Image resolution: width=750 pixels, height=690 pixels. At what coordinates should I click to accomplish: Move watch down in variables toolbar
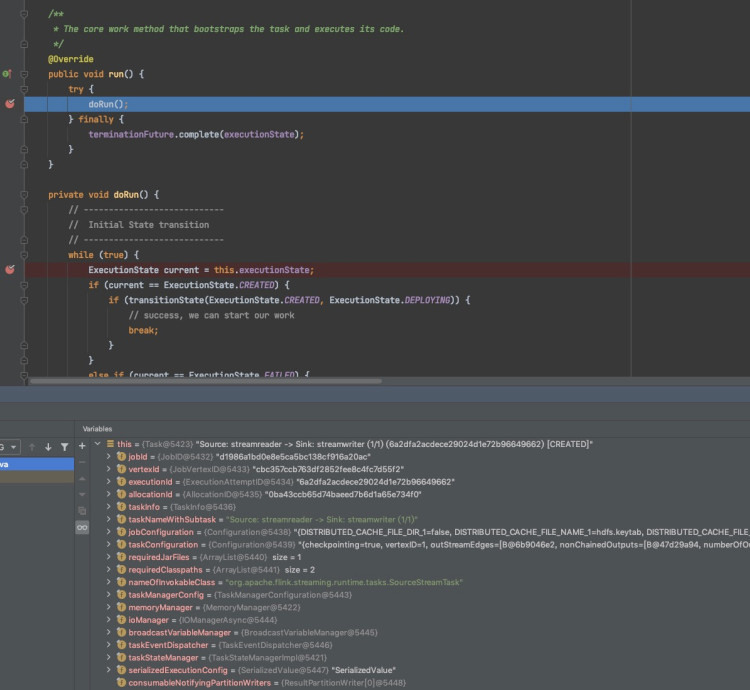click(82, 494)
